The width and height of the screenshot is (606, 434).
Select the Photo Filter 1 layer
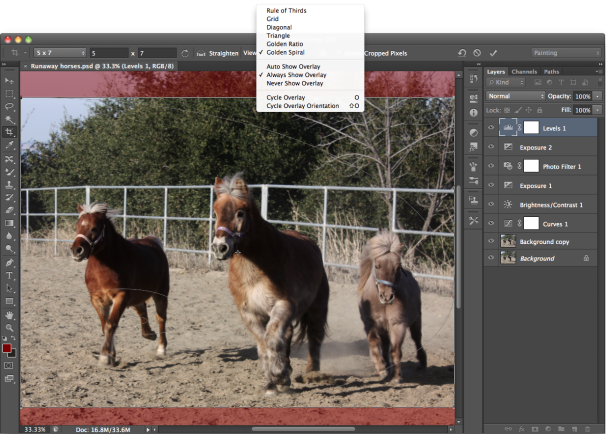pos(563,166)
